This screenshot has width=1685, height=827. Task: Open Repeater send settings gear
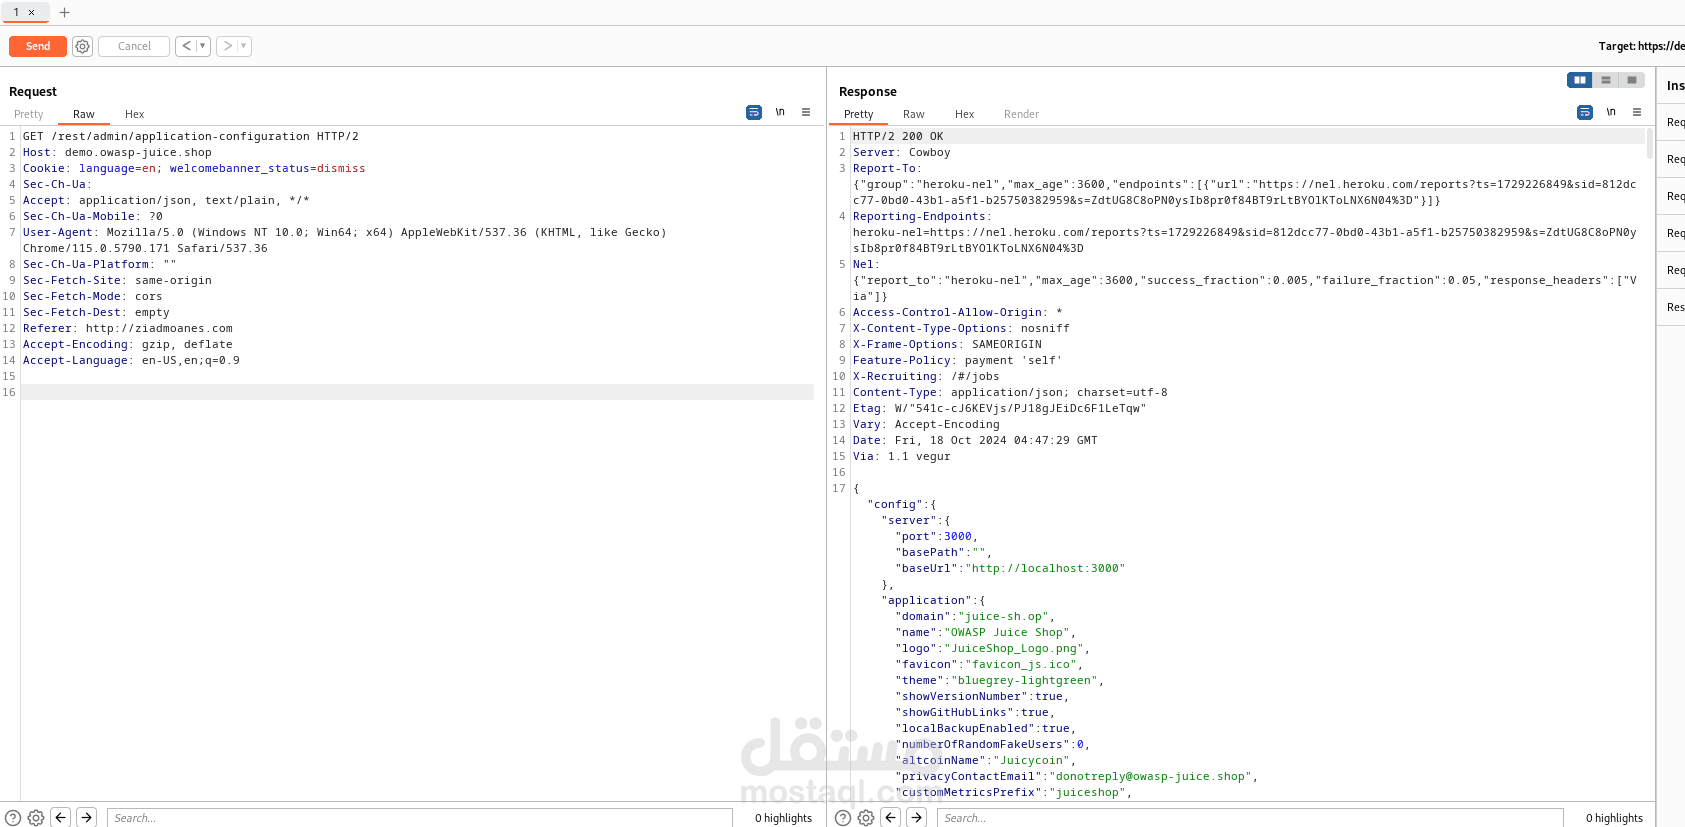pyautogui.click(x=83, y=46)
